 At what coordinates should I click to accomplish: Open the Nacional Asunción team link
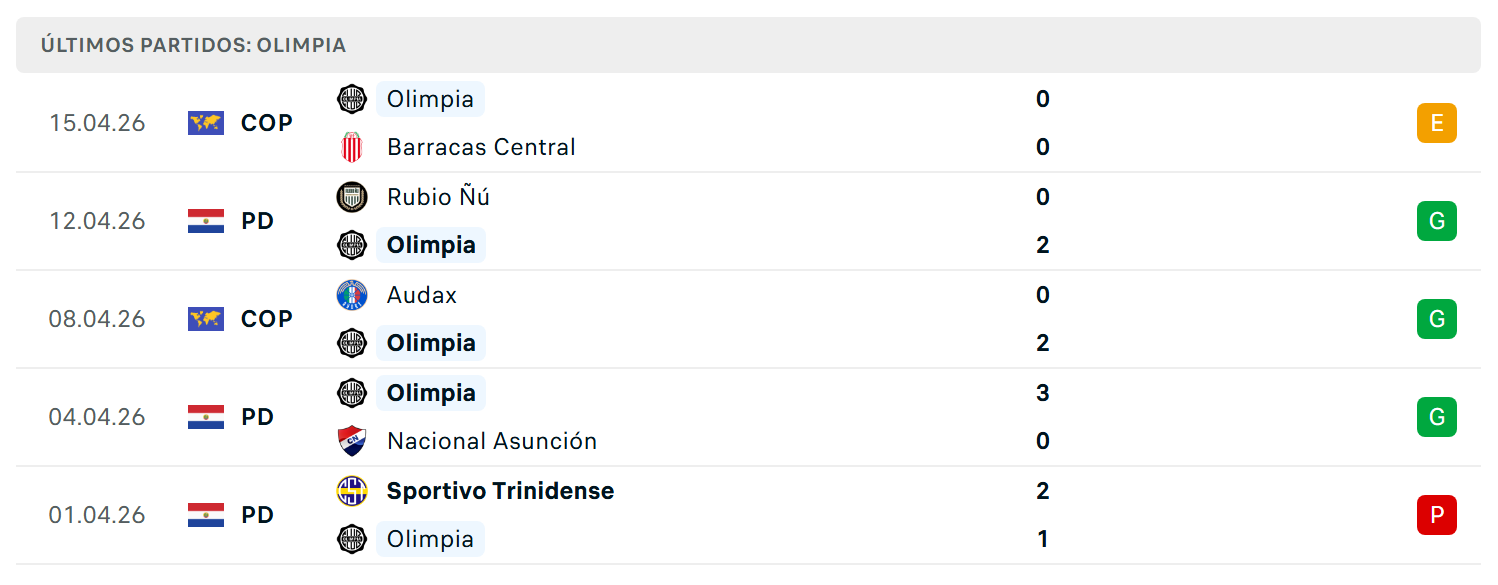click(x=492, y=441)
